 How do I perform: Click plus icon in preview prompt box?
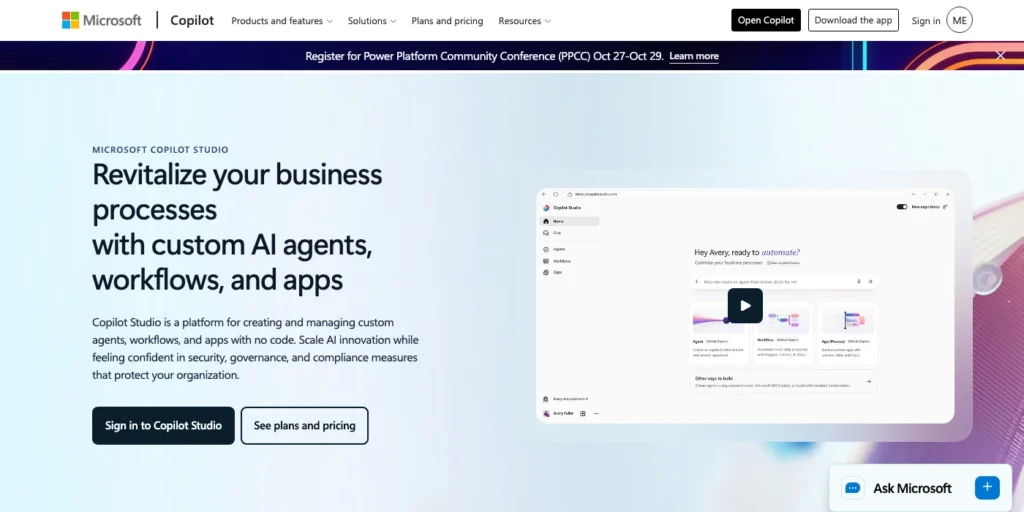[697, 281]
